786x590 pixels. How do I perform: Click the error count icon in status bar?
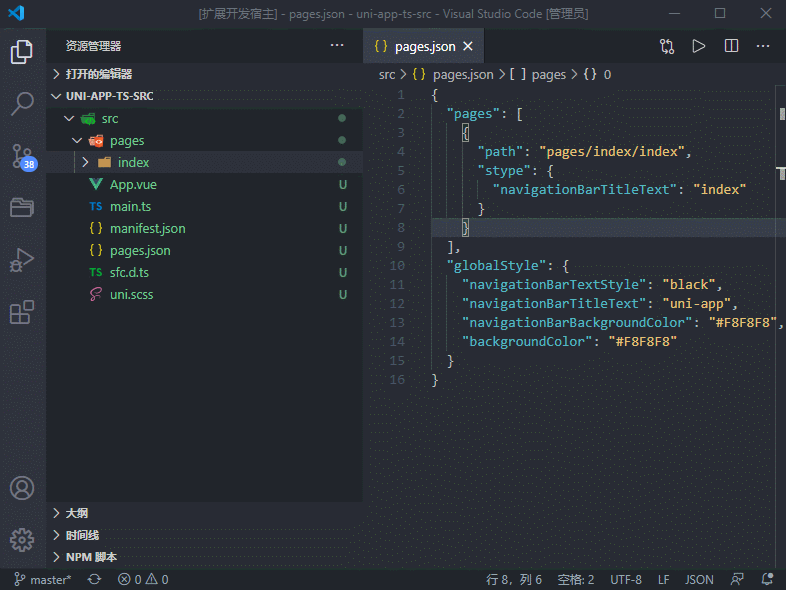pyautogui.click(x=124, y=579)
